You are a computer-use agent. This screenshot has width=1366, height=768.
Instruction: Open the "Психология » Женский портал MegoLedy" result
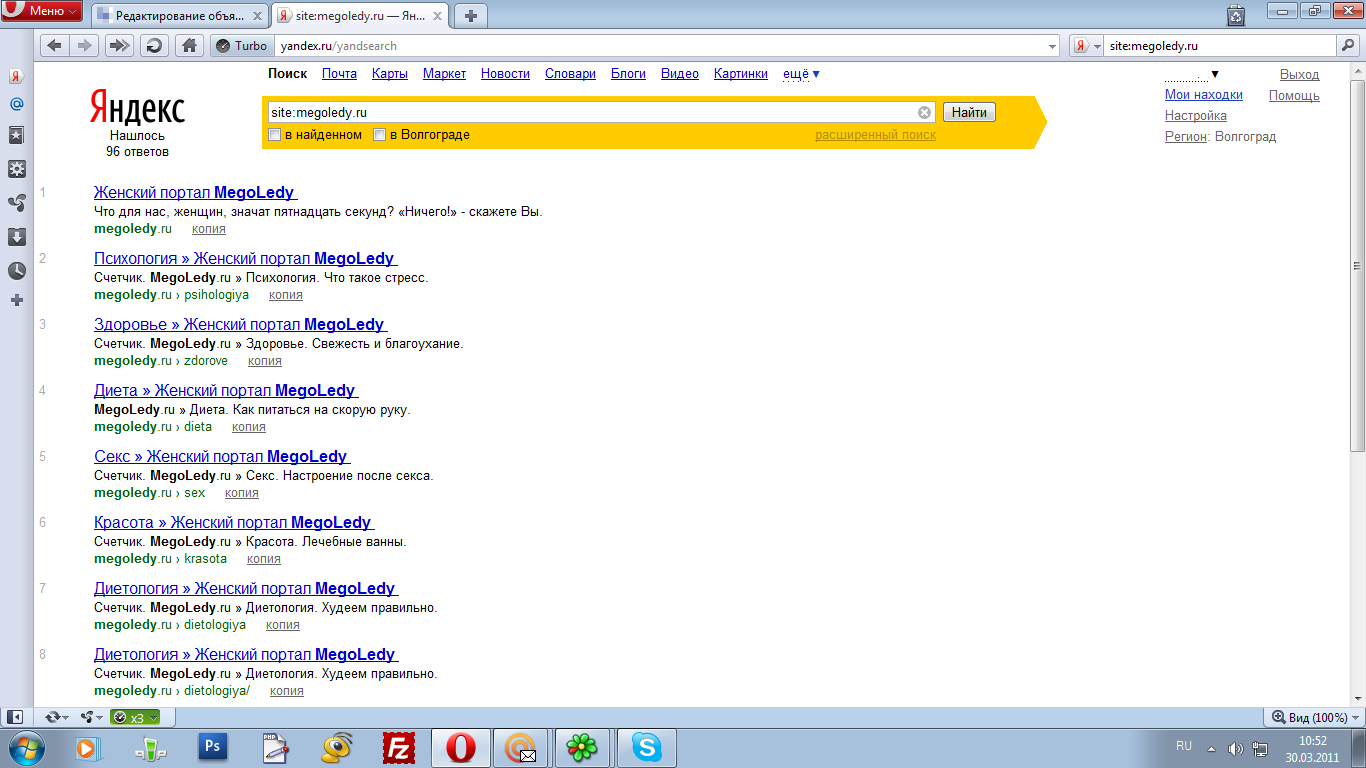(x=244, y=258)
